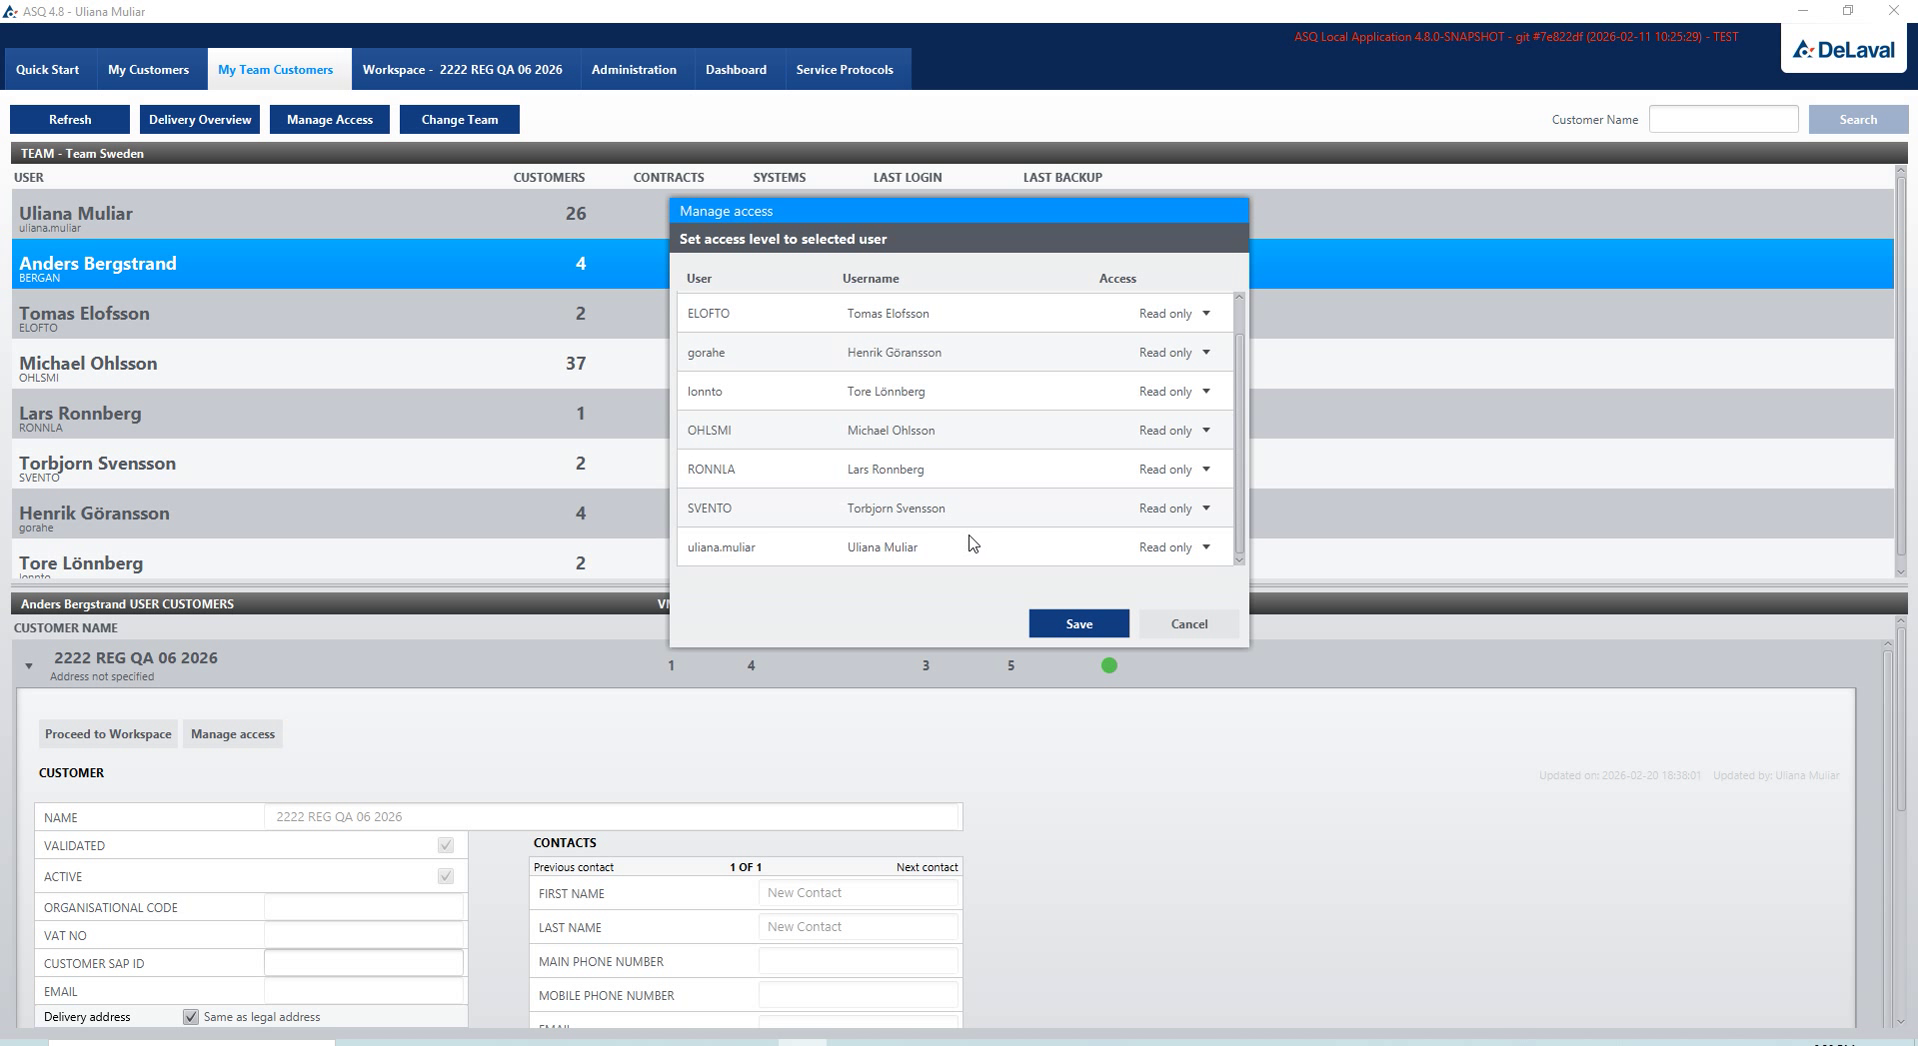The height and width of the screenshot is (1046, 1918).
Task: Toggle the VALIDATED checkbox
Action: pos(446,845)
